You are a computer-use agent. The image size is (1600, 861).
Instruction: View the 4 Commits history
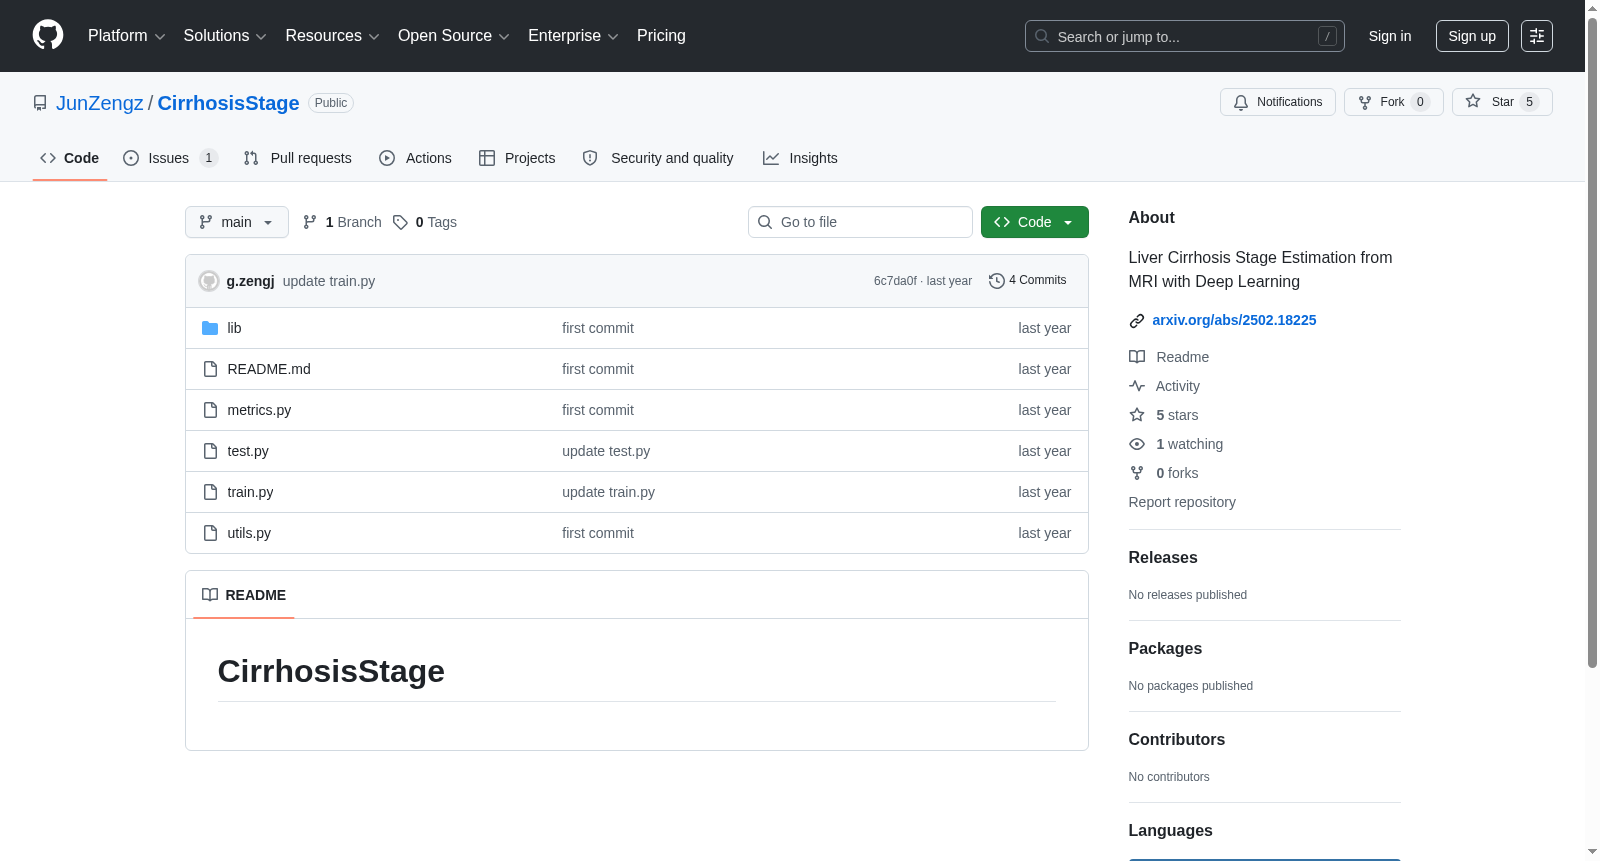1028,281
